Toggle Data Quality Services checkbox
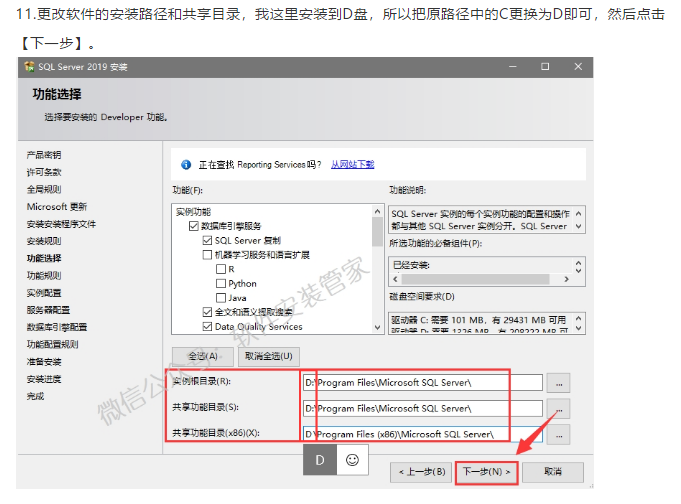Viewport: 681px width, 504px height. [x=207, y=326]
